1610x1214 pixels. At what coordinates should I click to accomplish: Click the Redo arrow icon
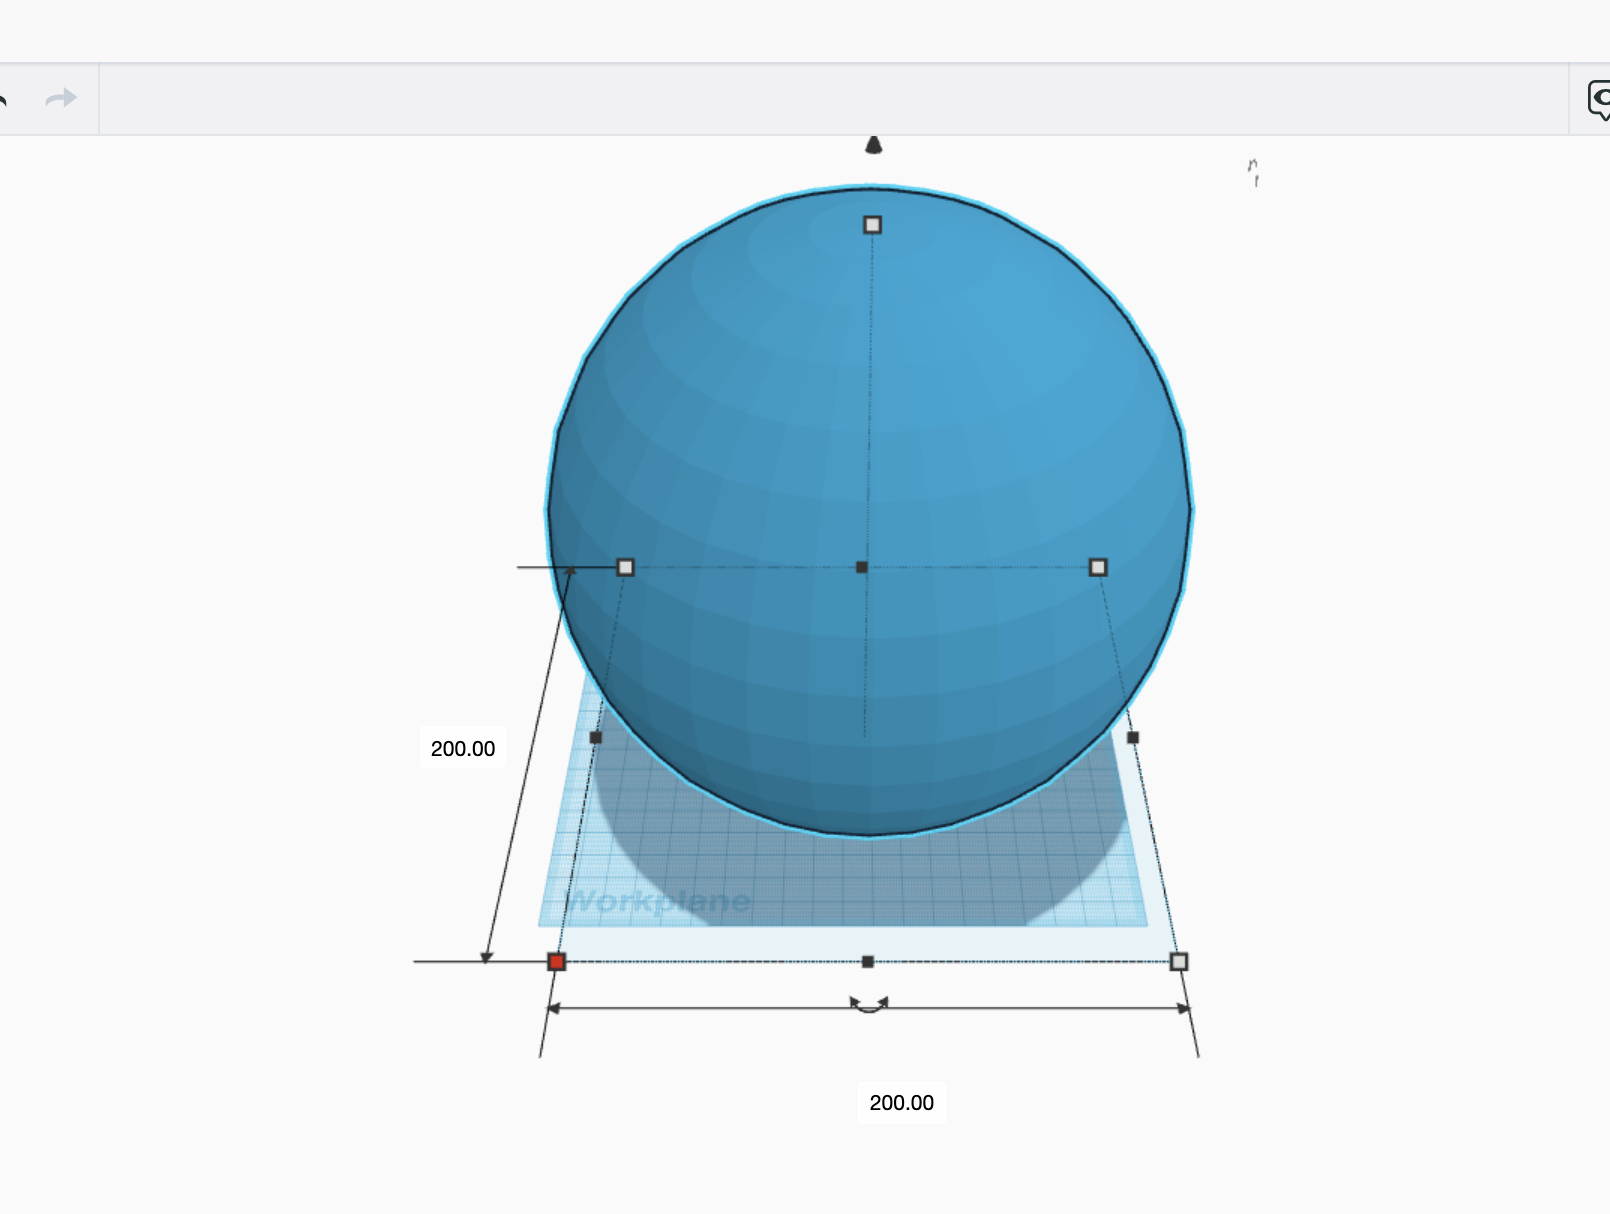tap(62, 97)
